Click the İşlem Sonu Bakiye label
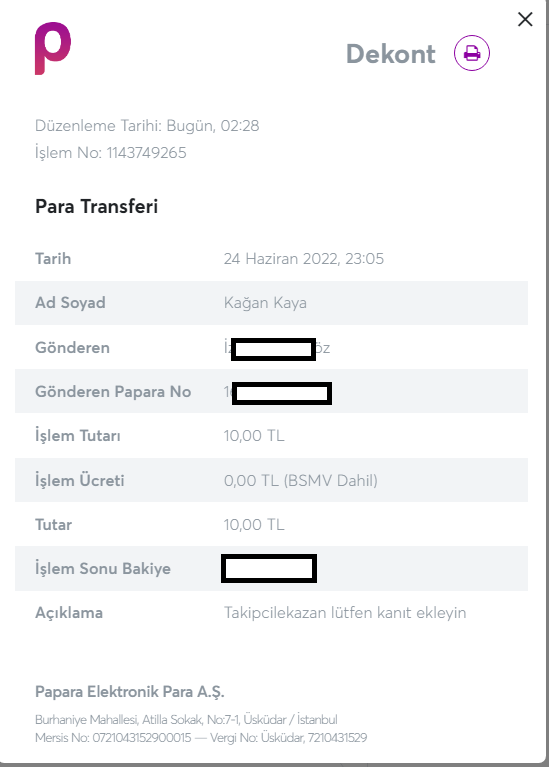The image size is (549, 767). pos(103,568)
